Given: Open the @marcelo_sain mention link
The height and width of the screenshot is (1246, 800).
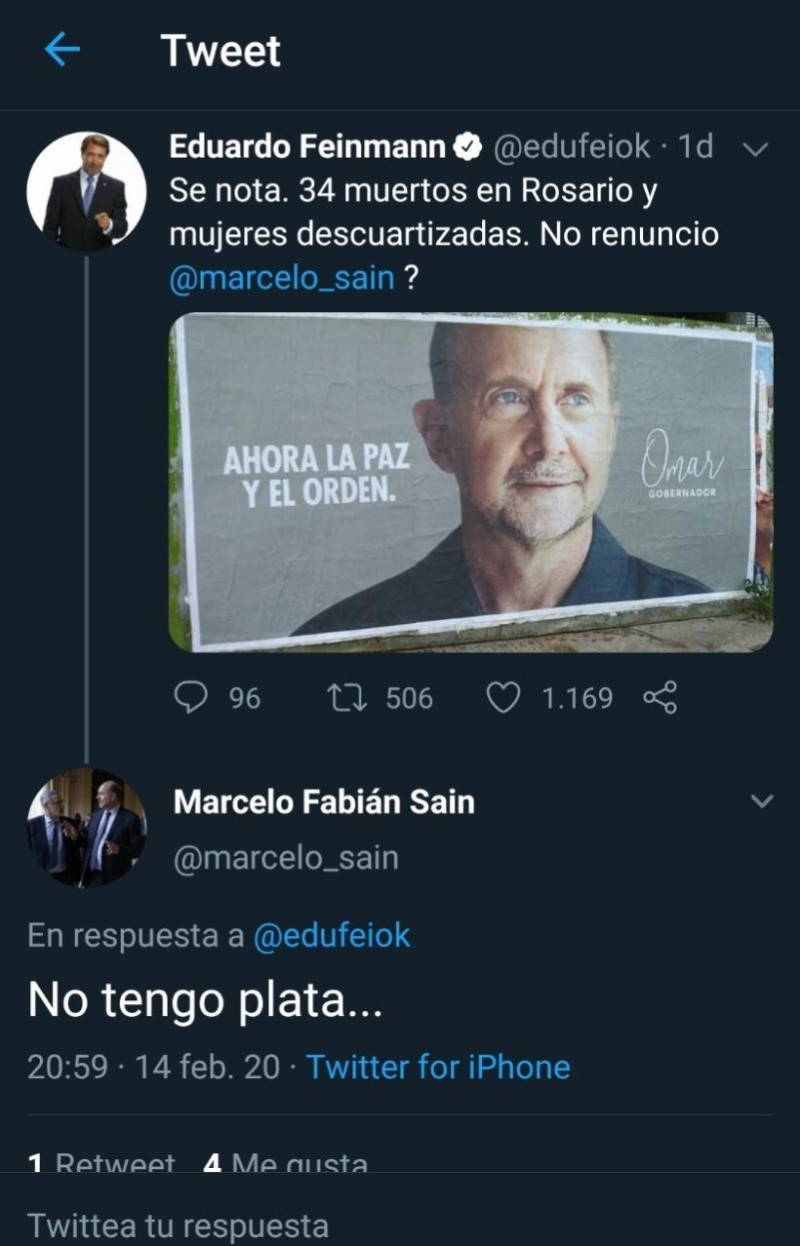Looking at the screenshot, I should tap(282, 277).
